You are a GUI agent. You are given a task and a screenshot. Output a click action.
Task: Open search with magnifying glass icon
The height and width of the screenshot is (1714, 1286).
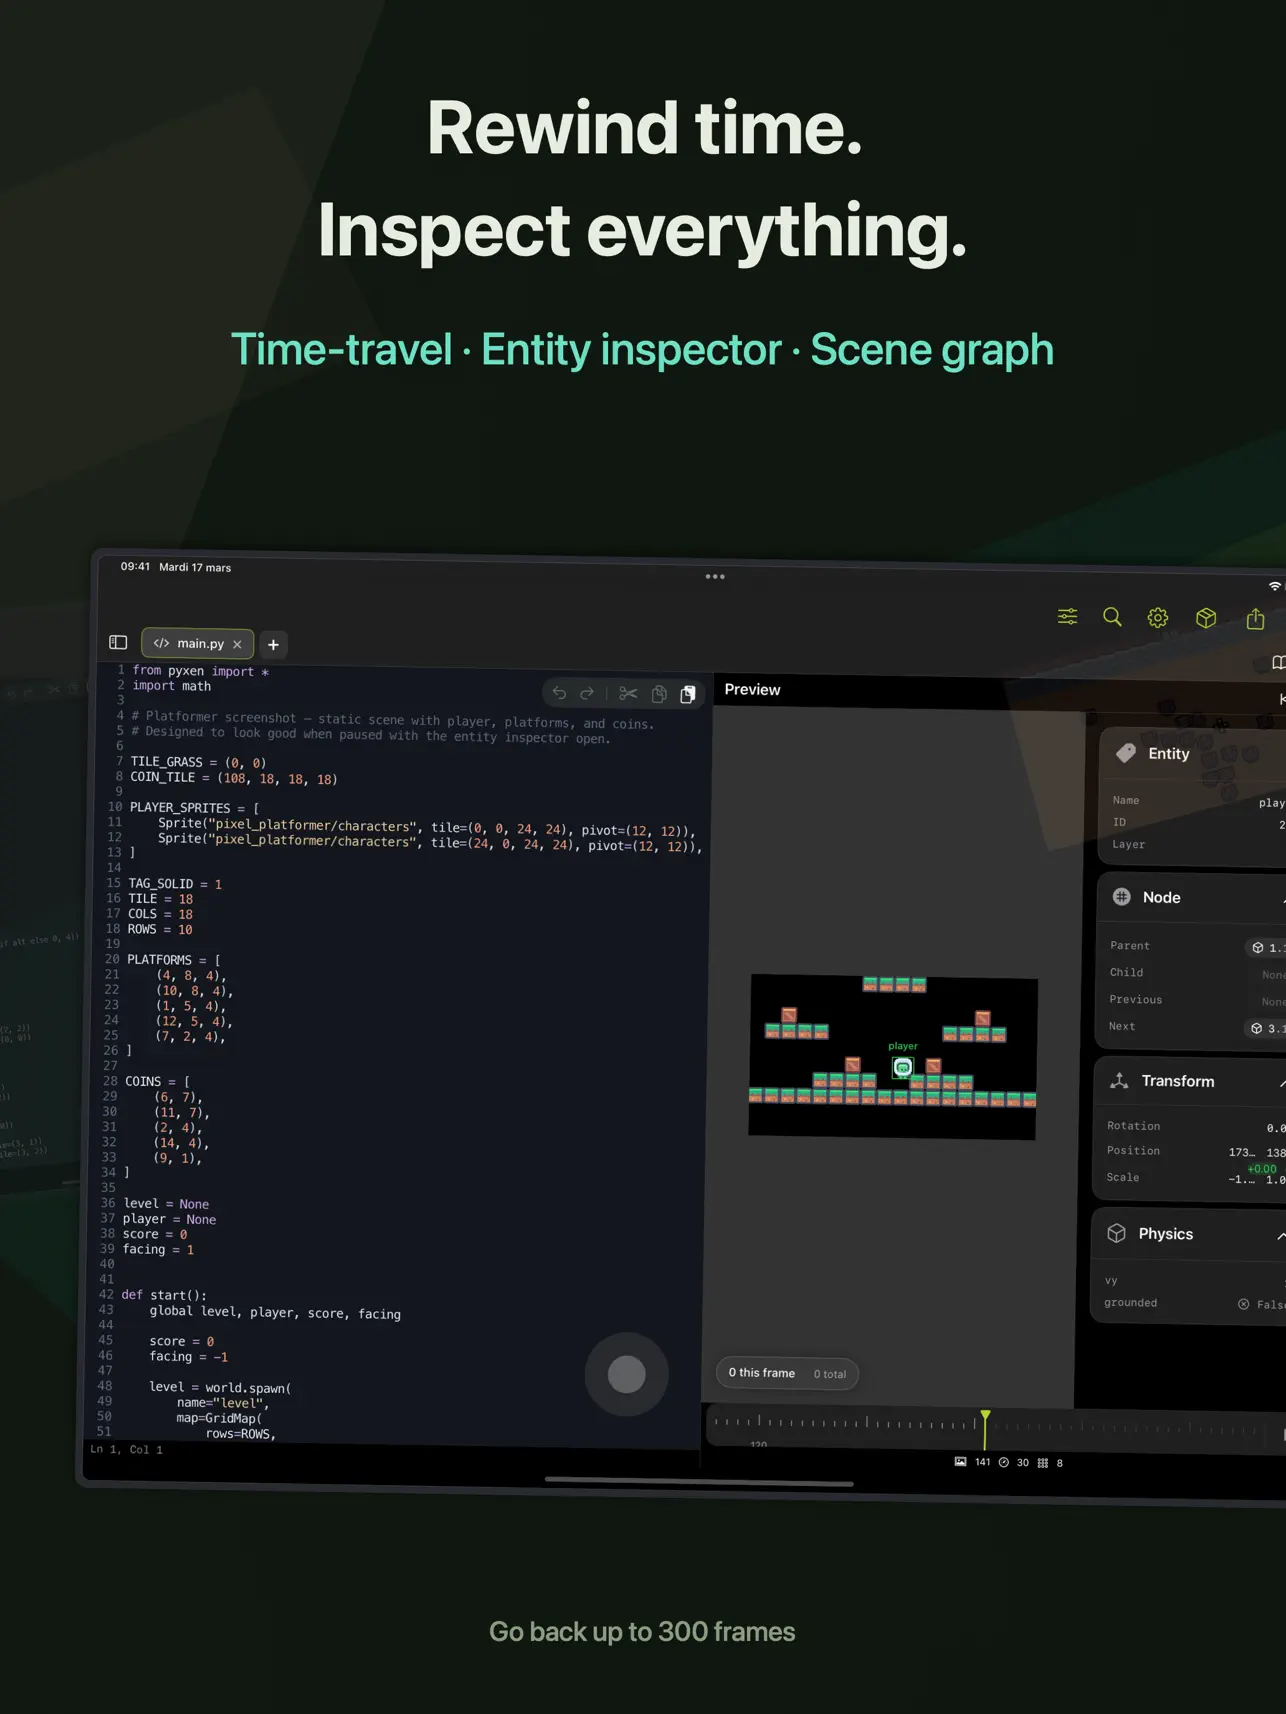[1112, 617]
